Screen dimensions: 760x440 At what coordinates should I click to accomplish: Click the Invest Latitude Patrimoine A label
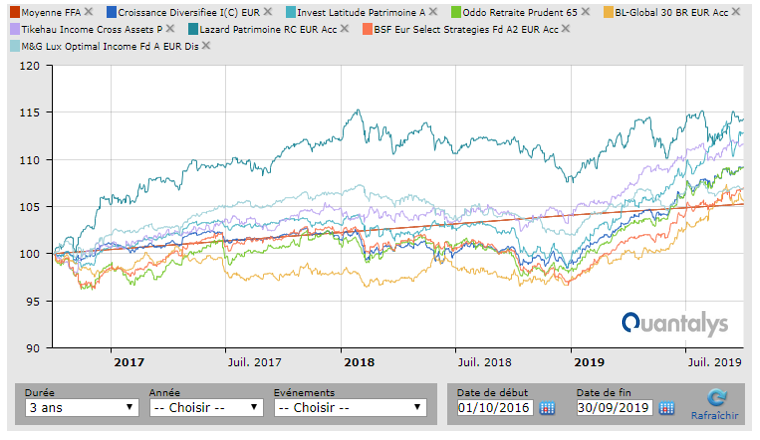(x=361, y=12)
